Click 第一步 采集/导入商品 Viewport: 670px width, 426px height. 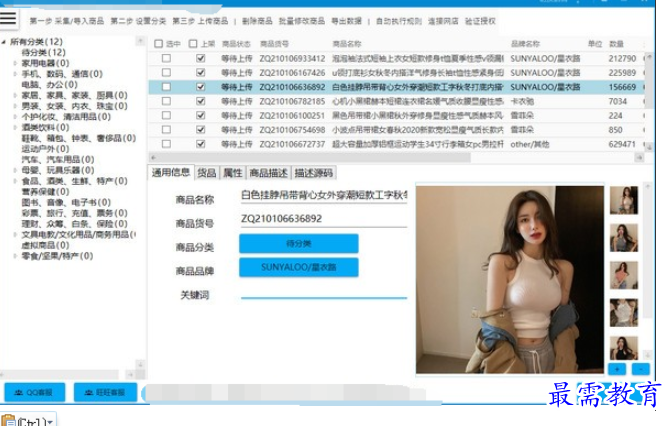tap(66, 21)
